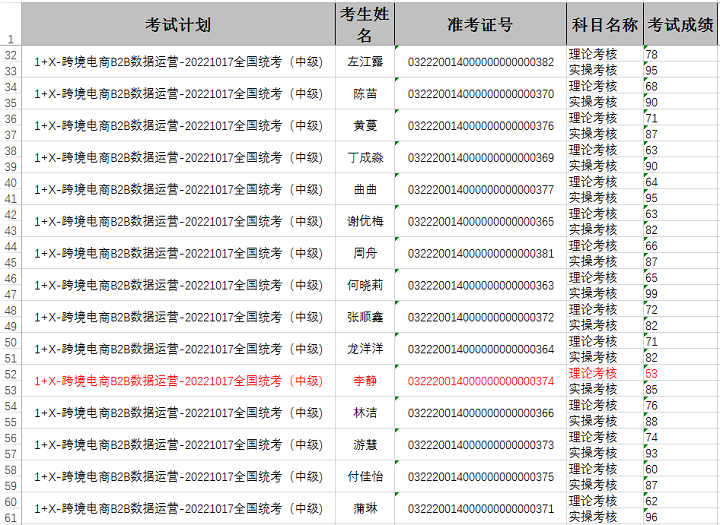The width and height of the screenshot is (720, 525).
Task: Click the name cell 张顺鑫
Action: click(365, 317)
